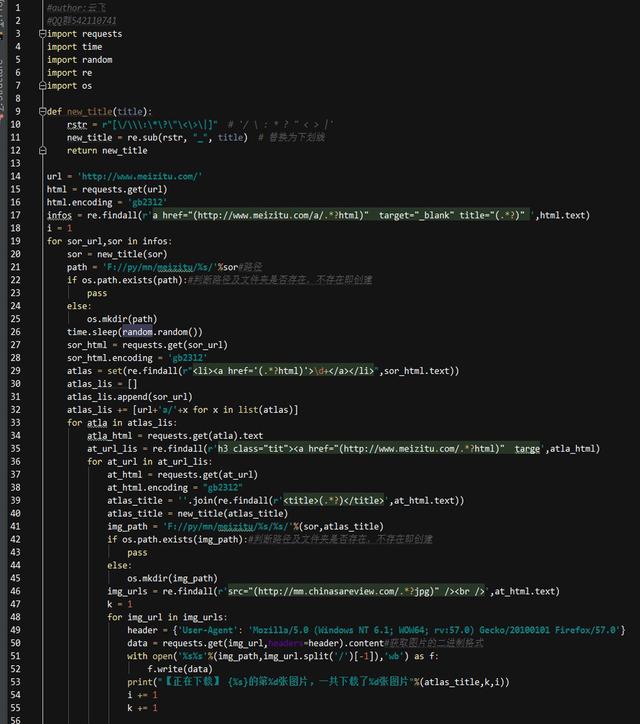The width and height of the screenshot is (640, 724).
Task: Click line number 46 in the gutter
Action: click(15, 591)
